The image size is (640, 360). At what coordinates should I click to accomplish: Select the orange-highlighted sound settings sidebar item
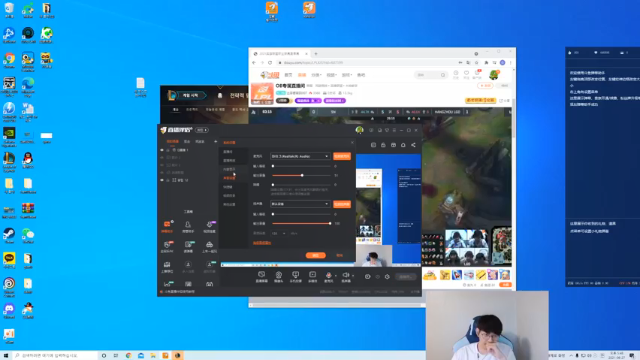229,178
